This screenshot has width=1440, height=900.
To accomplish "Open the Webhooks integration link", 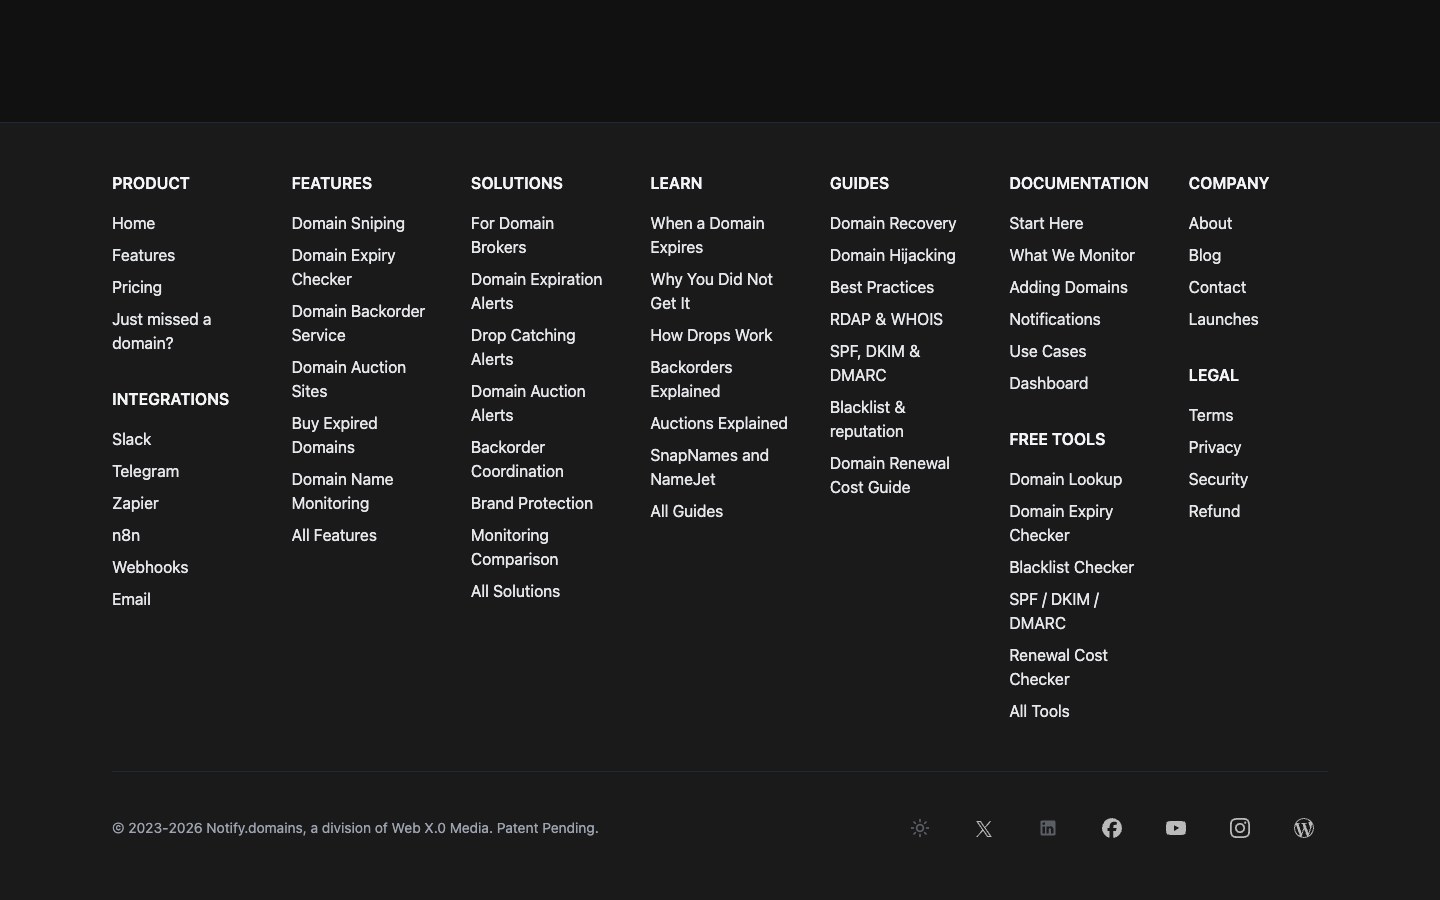I will click(150, 567).
